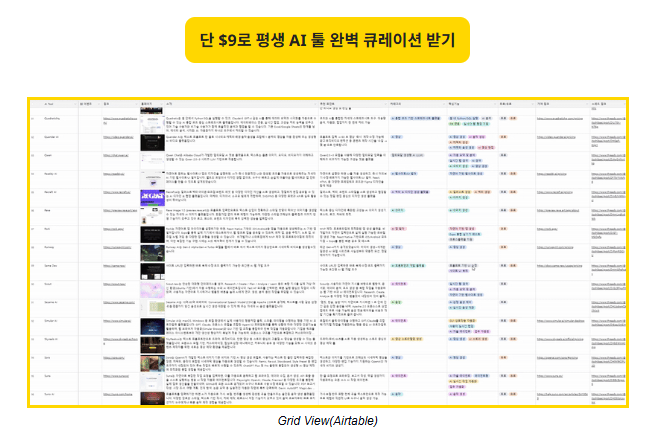Open the Runway row homepage thumbnail
The image size is (648, 437).
[152, 253]
